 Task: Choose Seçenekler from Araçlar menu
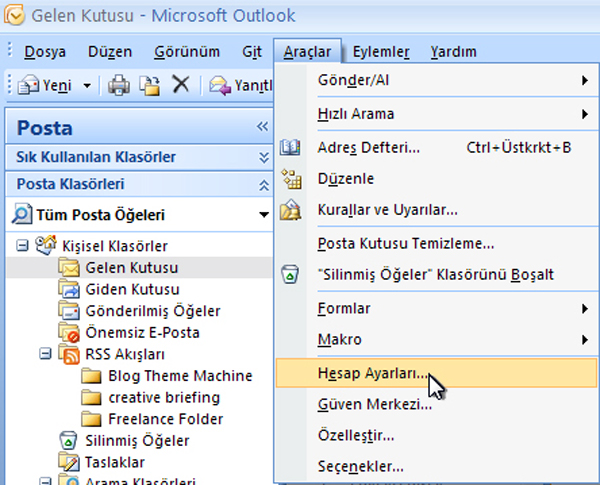click(x=437, y=466)
